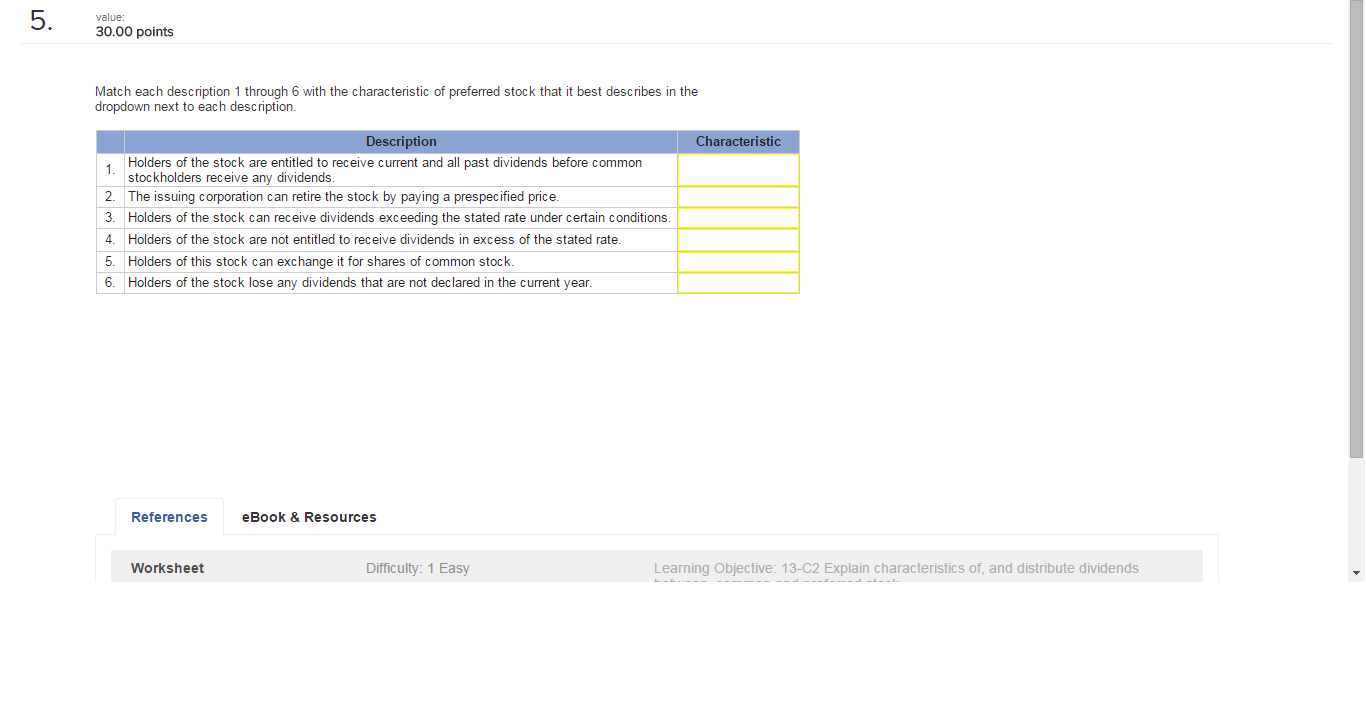Open Characteristic dropdown for description 6
The width and height of the screenshot is (1366, 728).
(x=738, y=283)
